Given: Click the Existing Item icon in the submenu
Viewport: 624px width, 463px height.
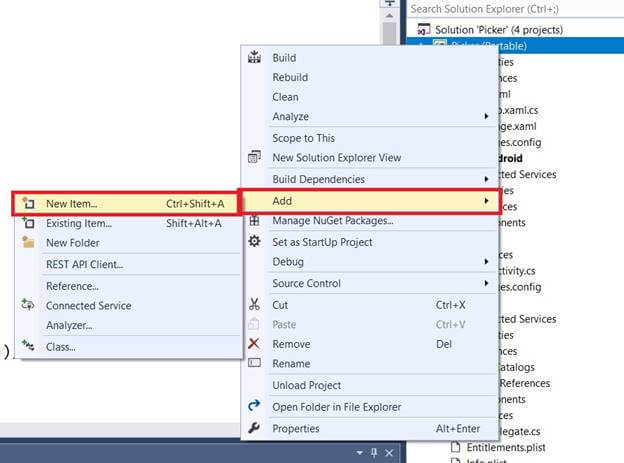Looking at the screenshot, I should tap(28, 223).
